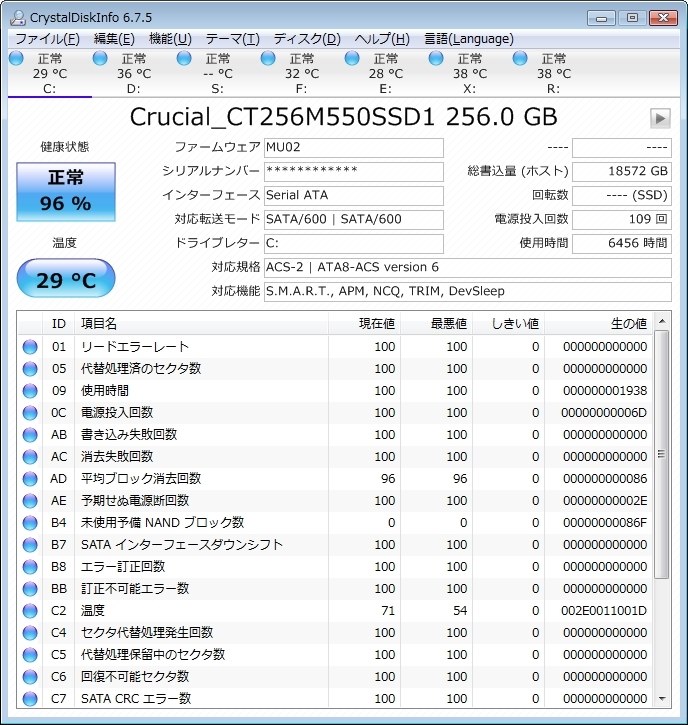688x725 pixels.
Task: Click the S.M.A.R.T. features field
Action: click(x=467, y=292)
